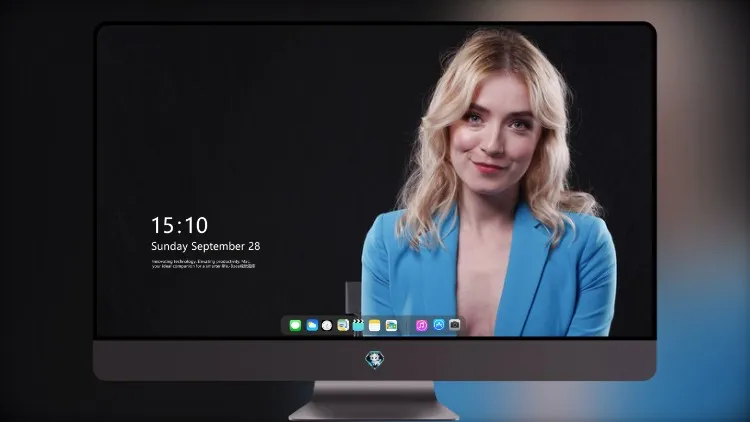
Task: Open the blue App Store icon
Action: coord(439,325)
